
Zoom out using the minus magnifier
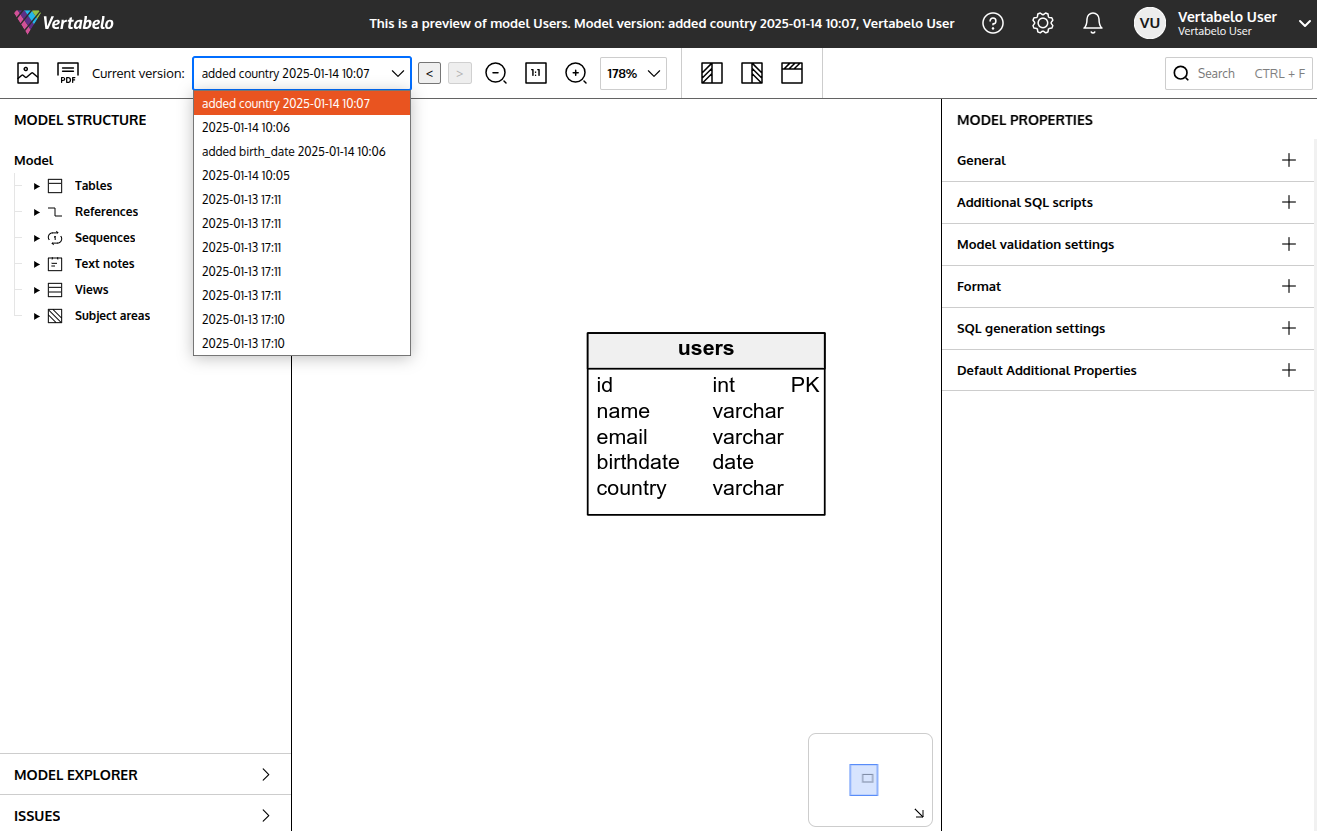coord(496,73)
